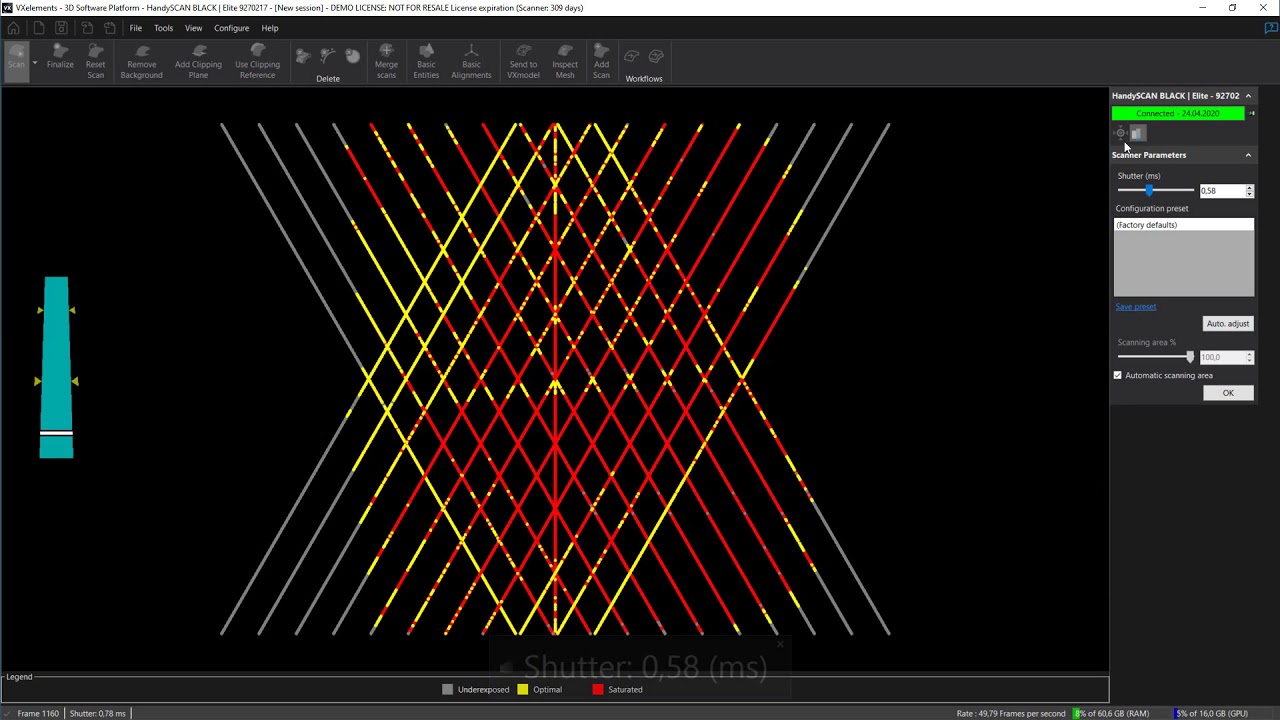Open the Configure menu
1280x720 pixels.
[x=231, y=28]
